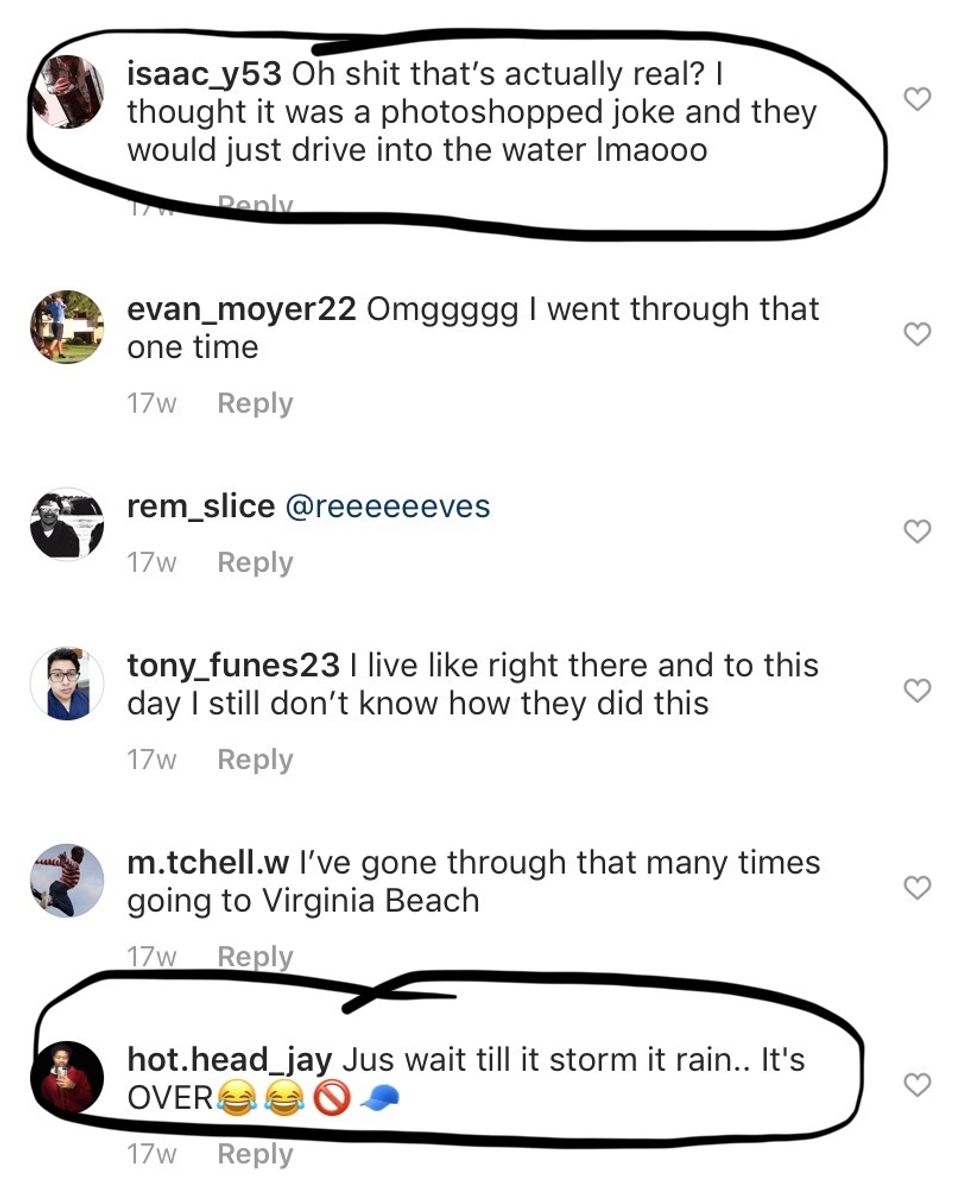Heart tony_funes23's comment
Screen dimensions: 980x1200
coord(917,690)
